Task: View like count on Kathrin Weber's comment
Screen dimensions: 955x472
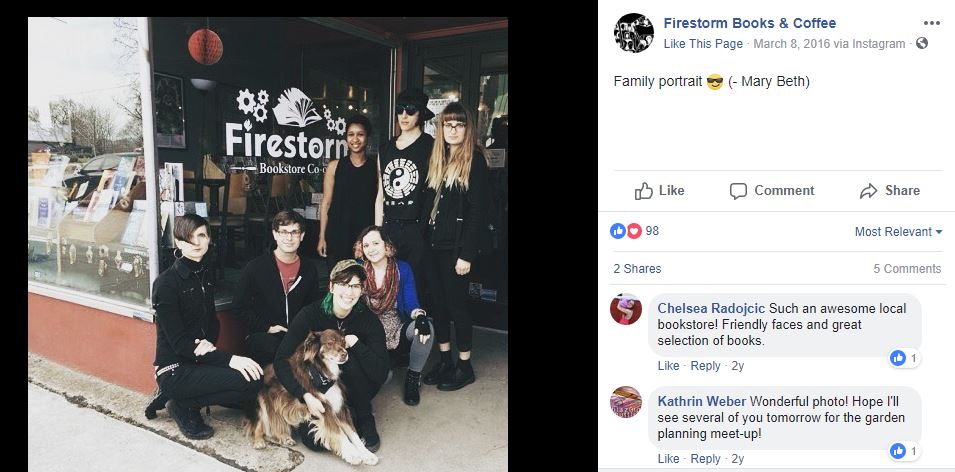Action: tap(904, 451)
